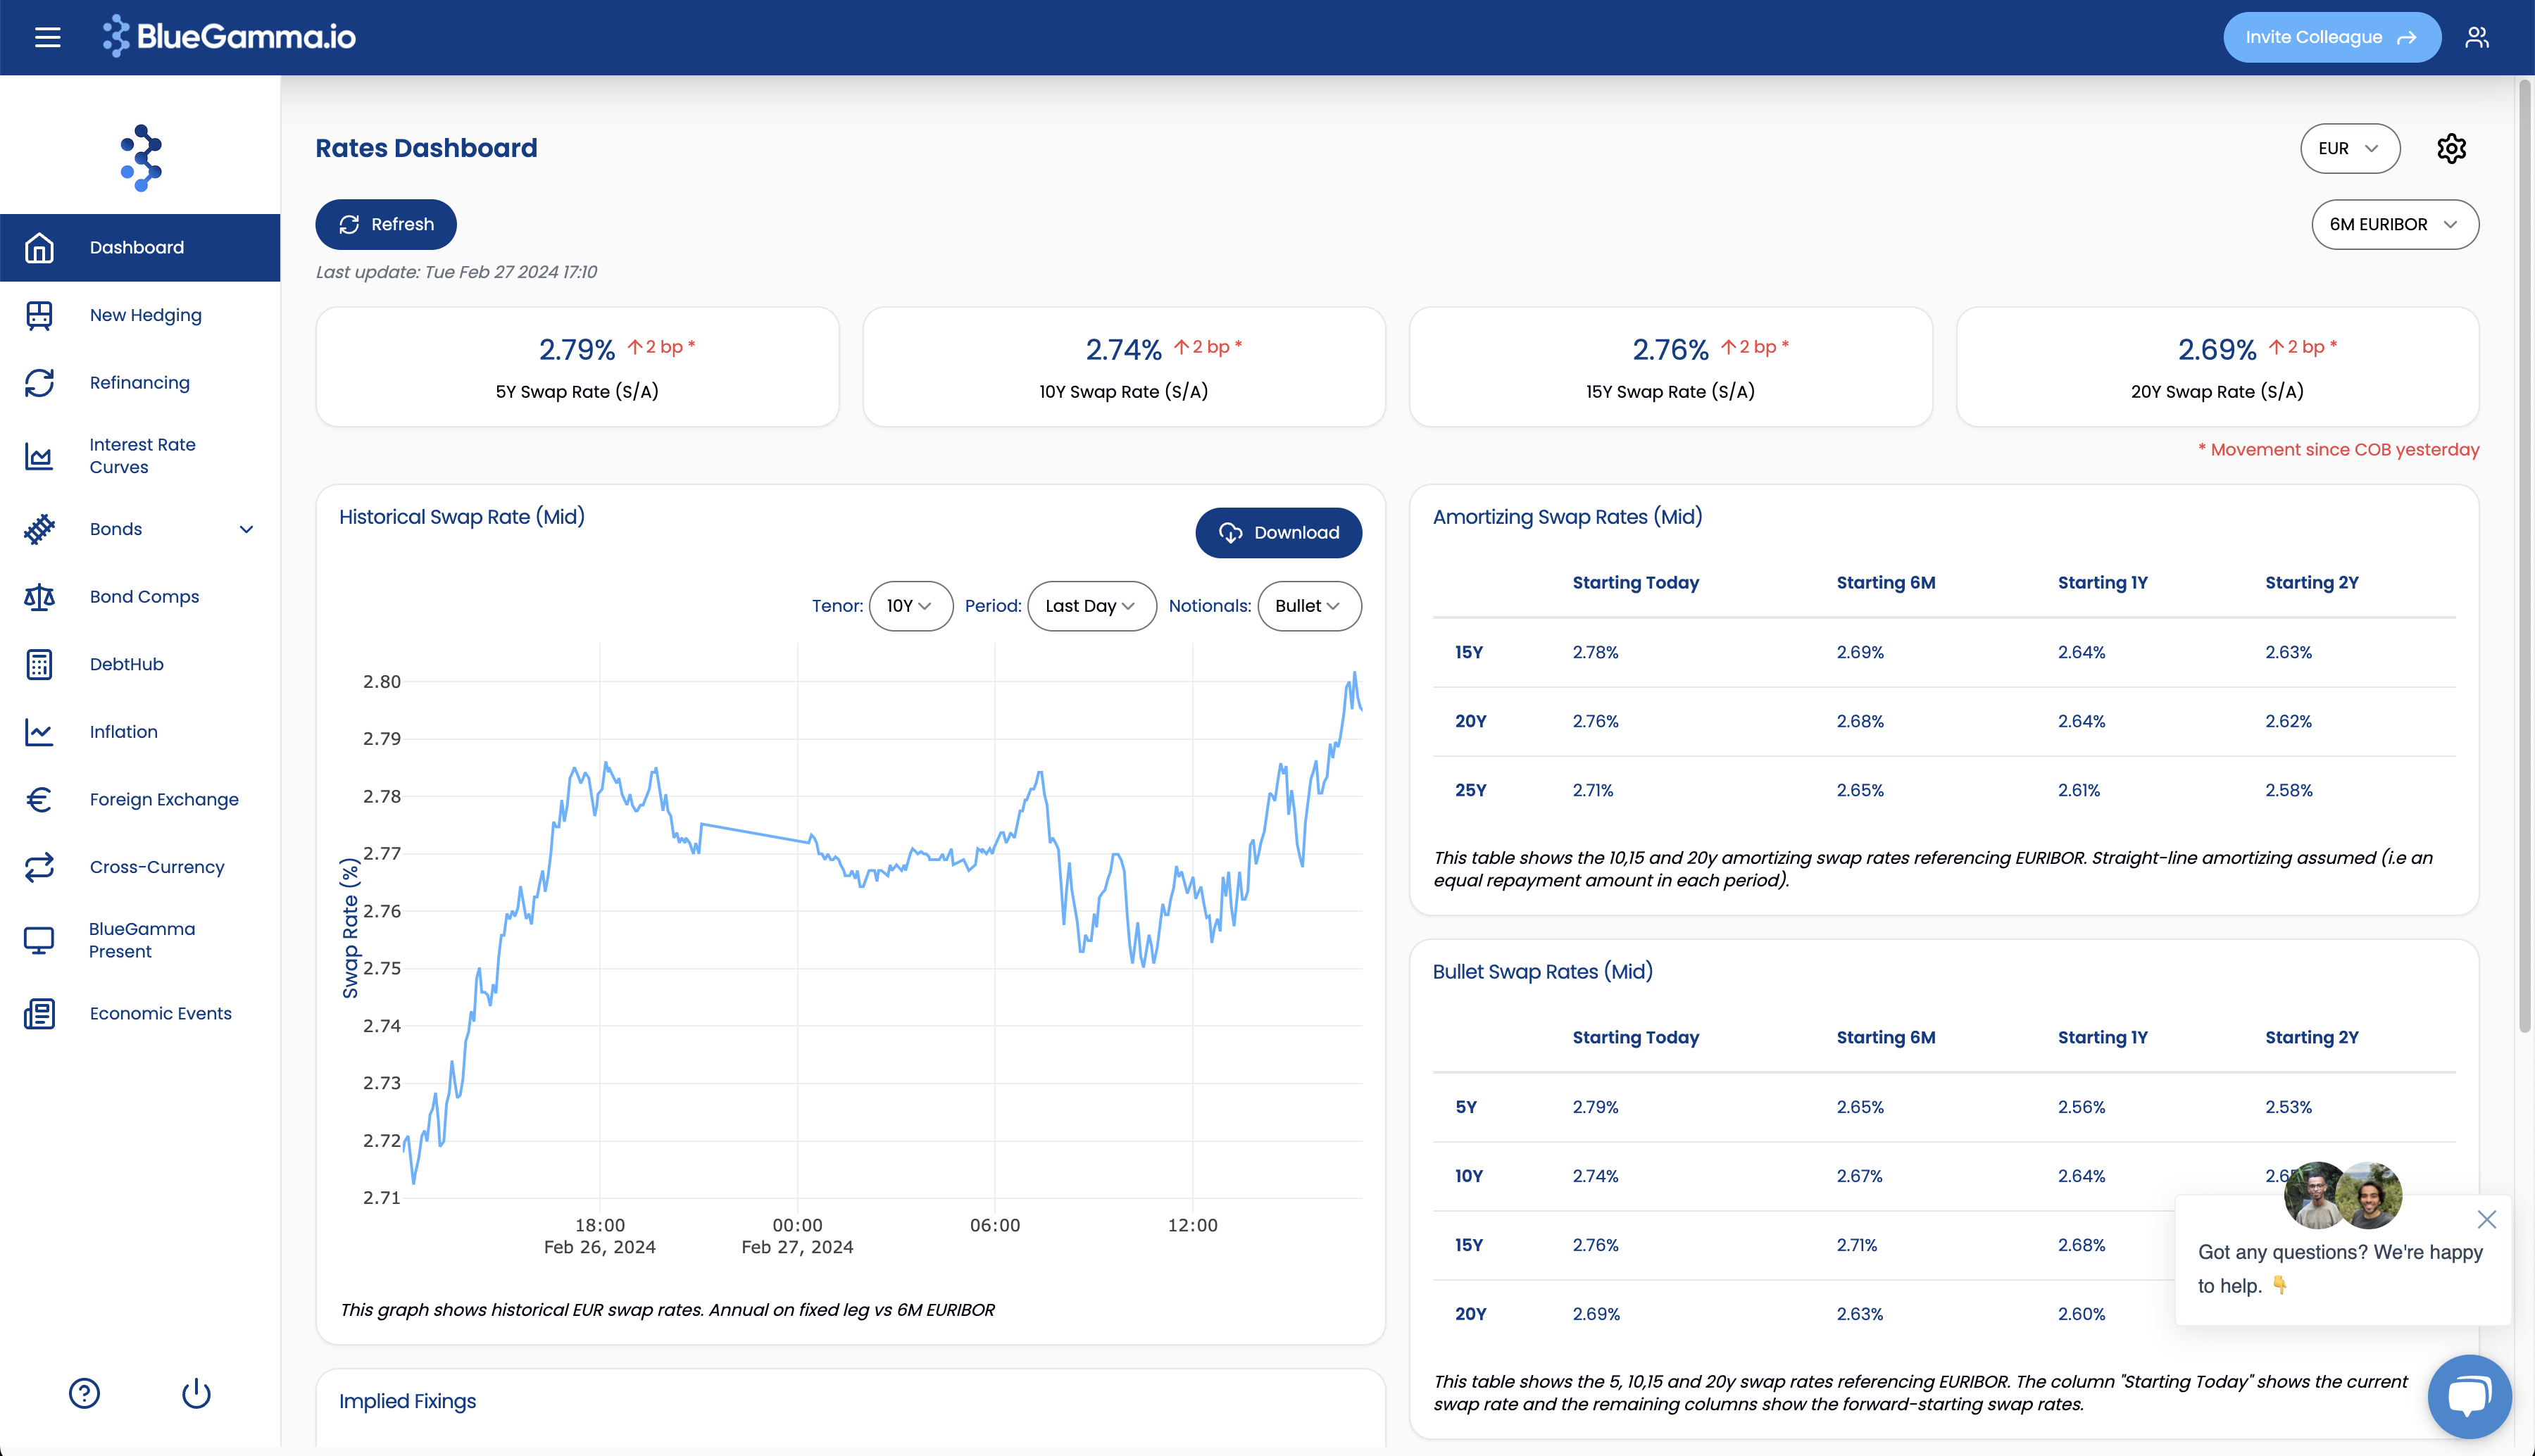Download the historical swap rate data
The height and width of the screenshot is (1456, 2535).
coord(1278,533)
